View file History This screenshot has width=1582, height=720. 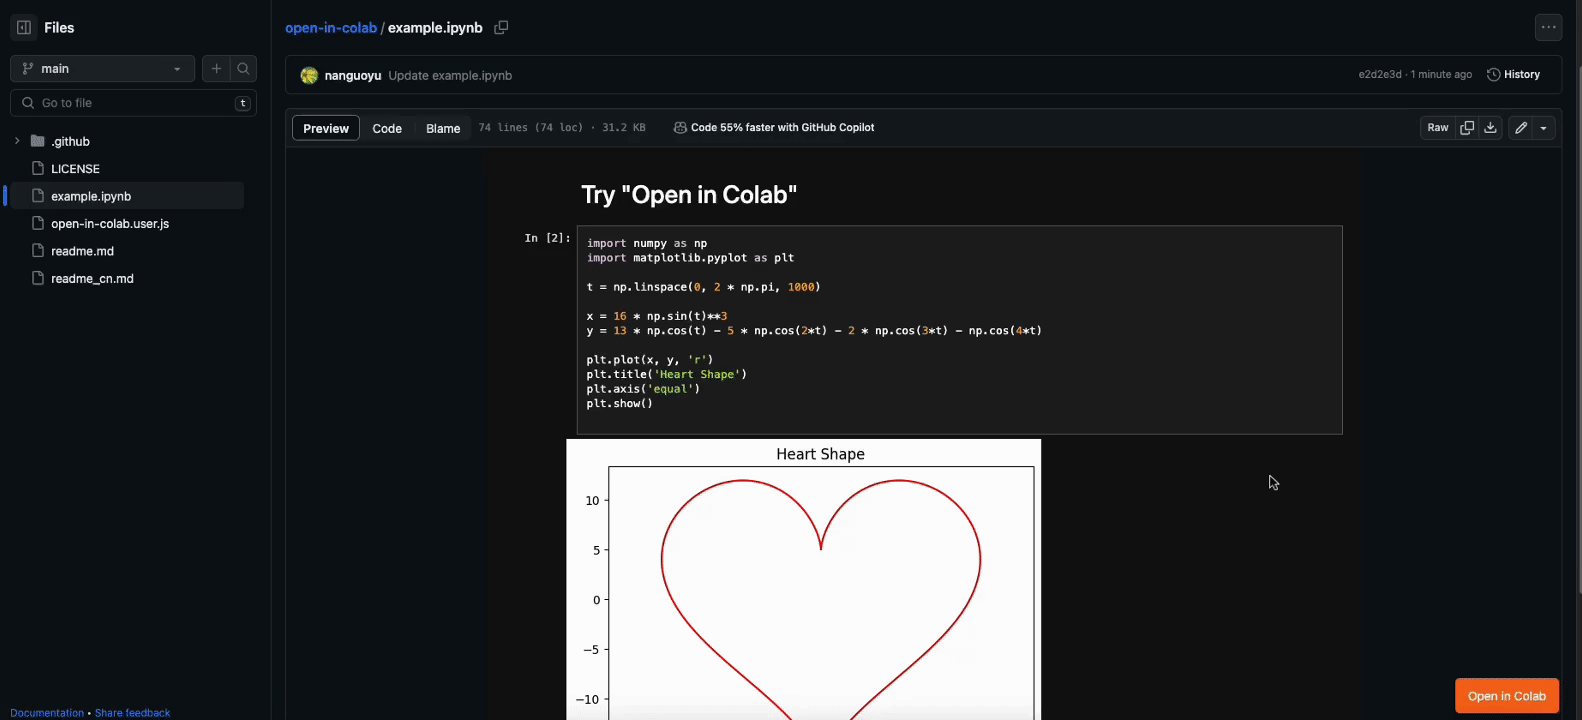(1513, 75)
